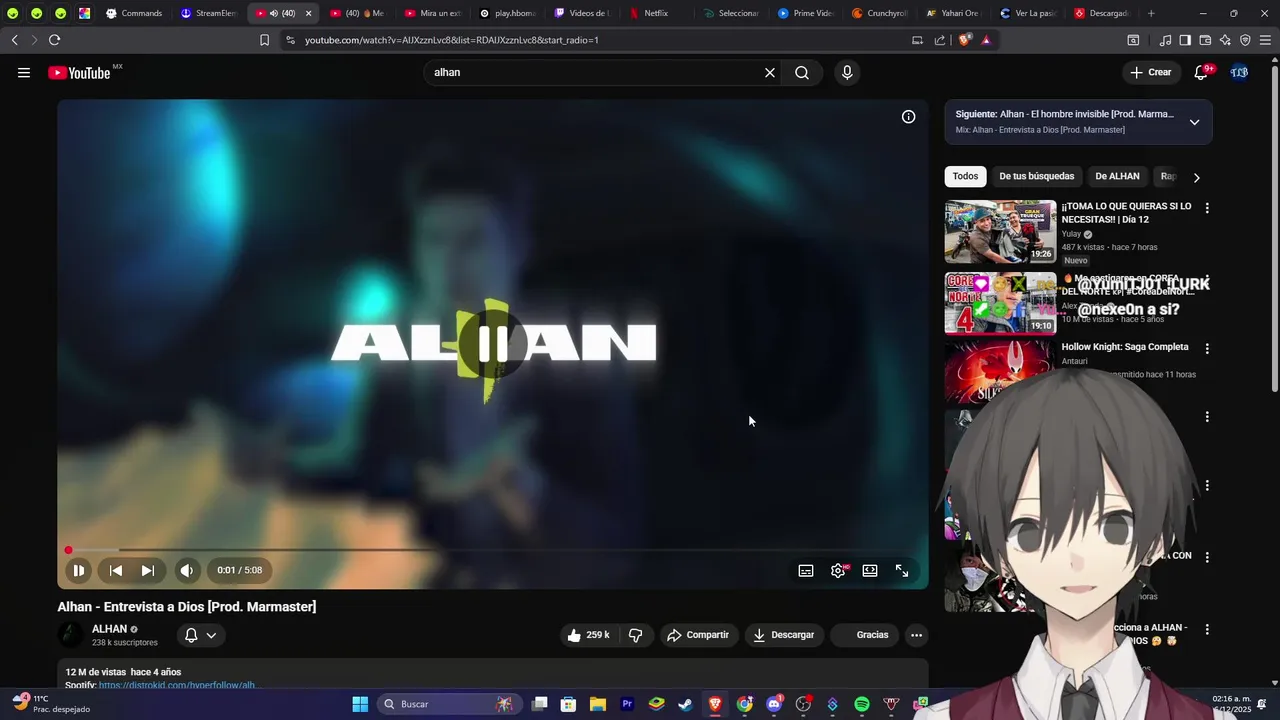Open the Brave Shields lion icon
This screenshot has height=720, width=1280.
pos(964,40)
